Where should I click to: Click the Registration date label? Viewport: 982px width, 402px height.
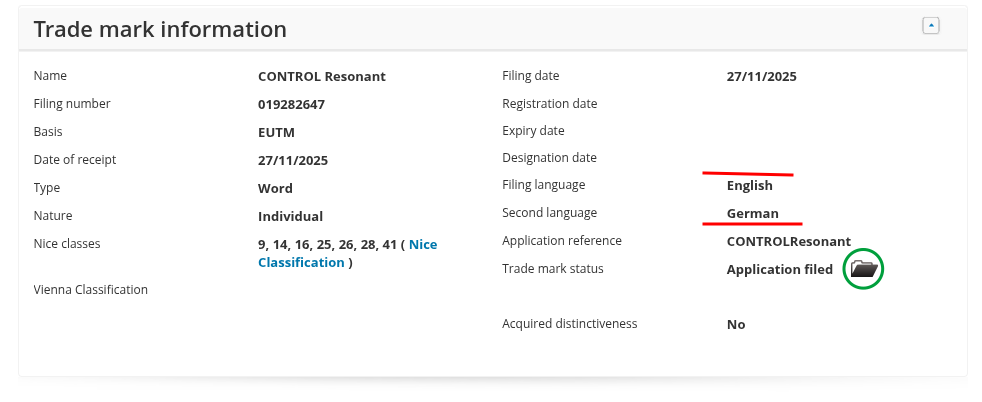pyautogui.click(x=549, y=104)
